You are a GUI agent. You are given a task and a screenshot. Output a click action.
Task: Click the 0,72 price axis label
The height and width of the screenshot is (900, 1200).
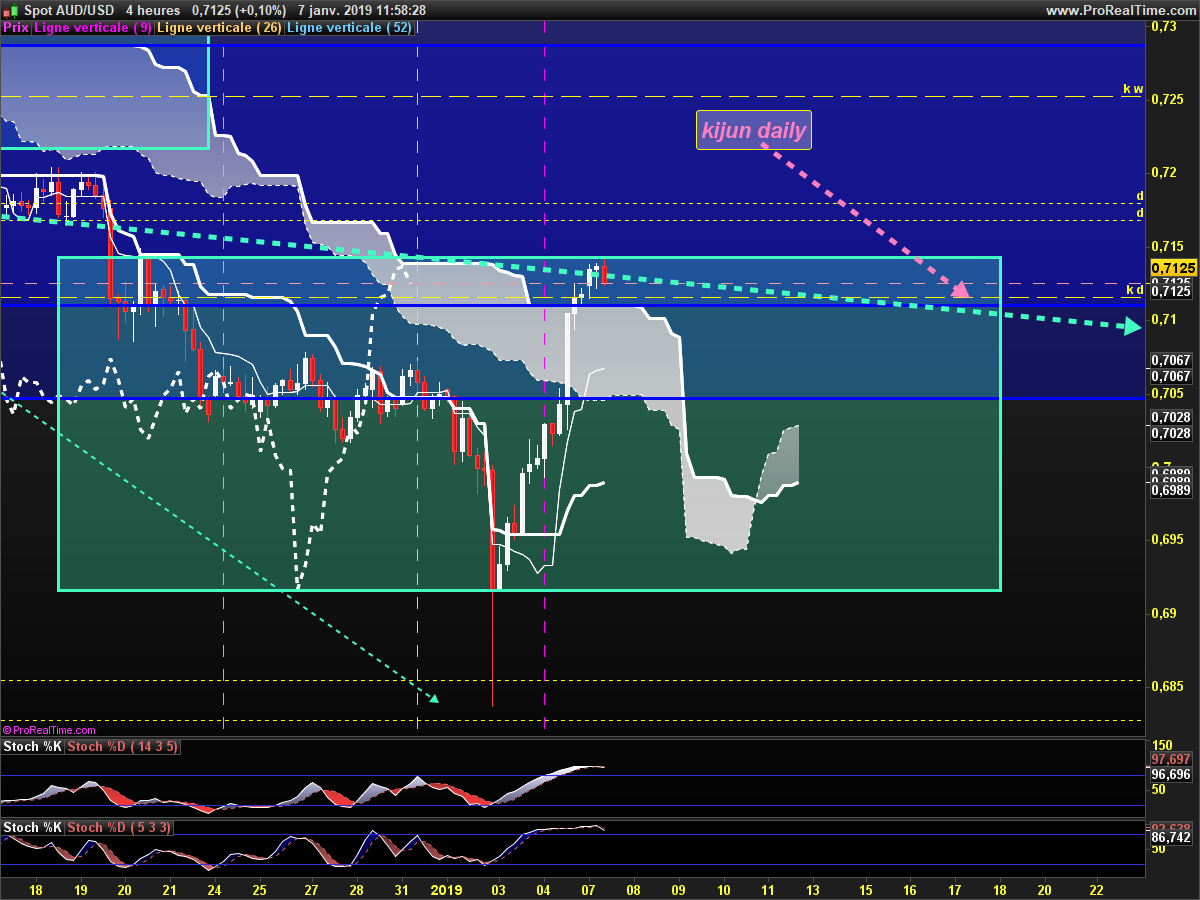click(1163, 172)
